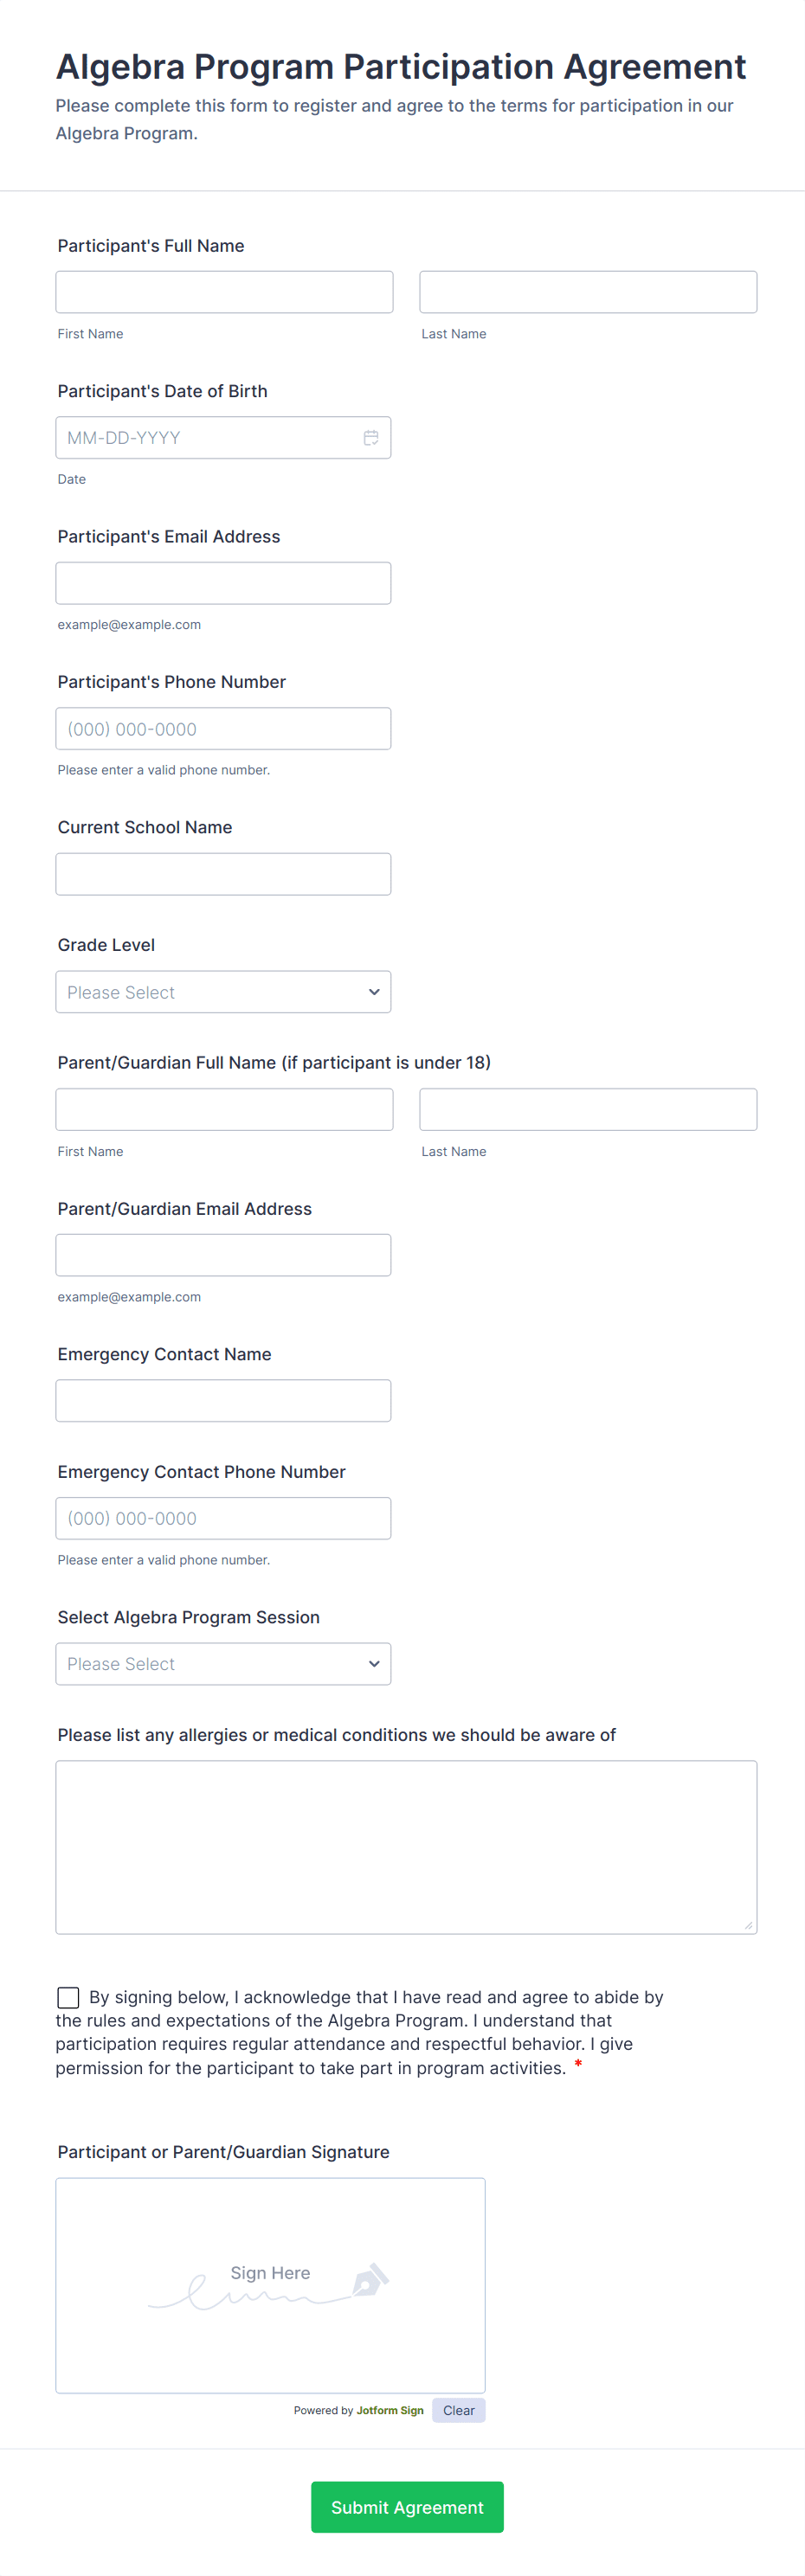Screen dimensions: 805x2576
Task: Click the Parent/Guardian Email Address field
Action: coord(223,1255)
